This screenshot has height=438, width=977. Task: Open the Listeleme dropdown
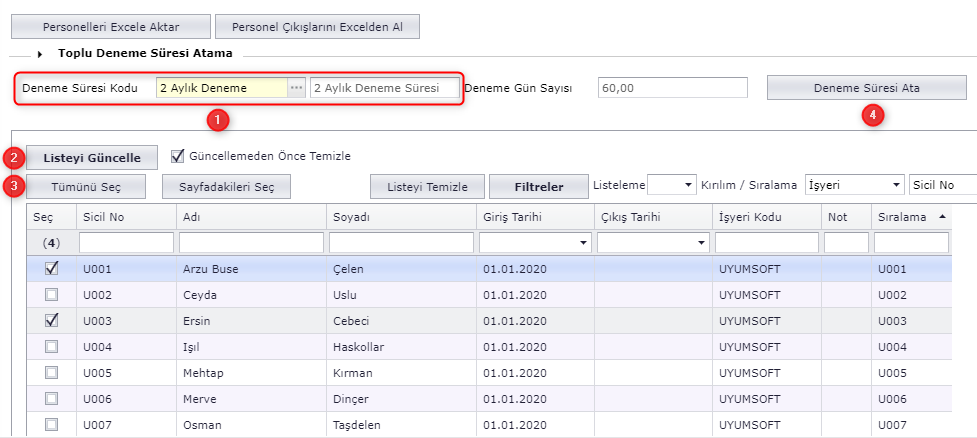[687, 185]
